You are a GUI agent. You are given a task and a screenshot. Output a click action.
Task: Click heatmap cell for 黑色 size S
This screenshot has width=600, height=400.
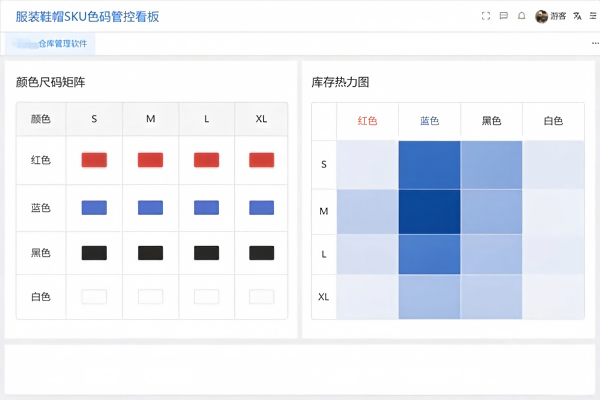491,165
